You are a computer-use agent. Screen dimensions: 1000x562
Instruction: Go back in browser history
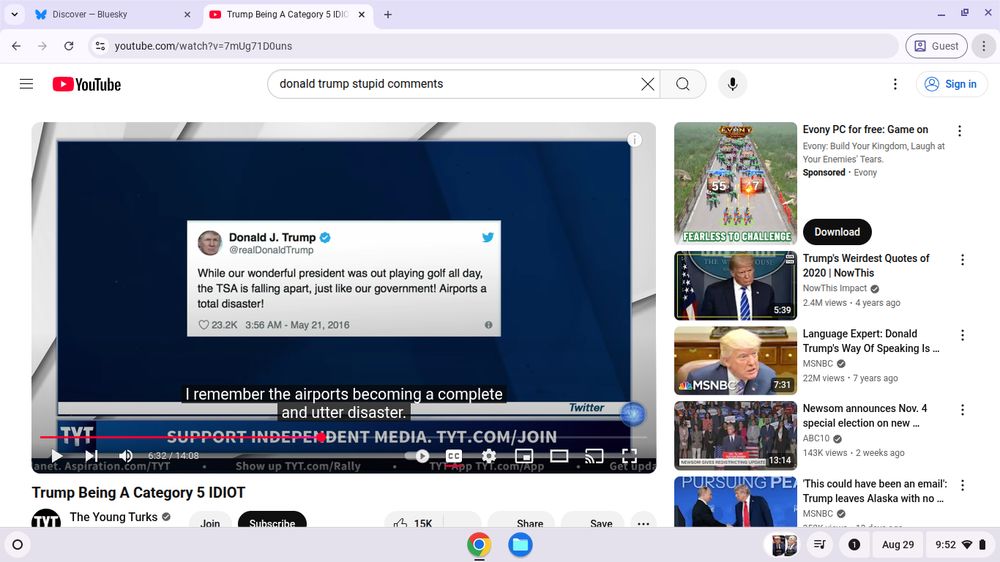coord(17,46)
